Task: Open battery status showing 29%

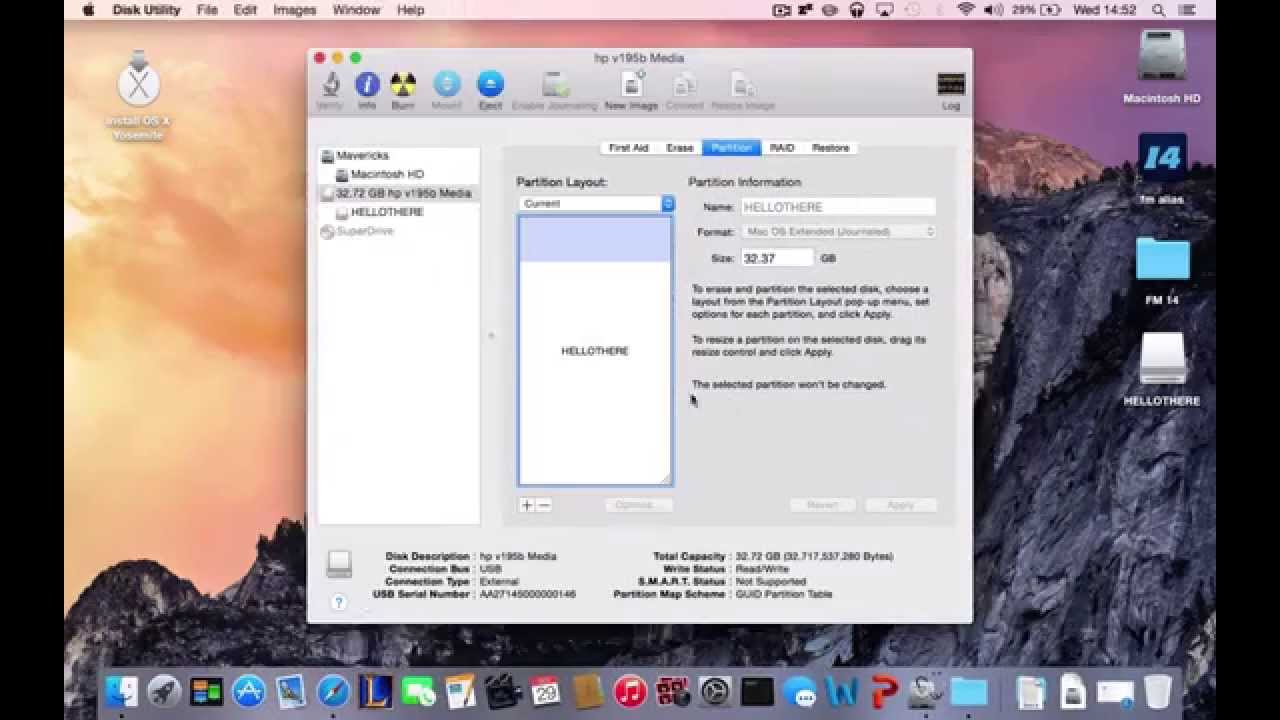Action: click(1036, 10)
